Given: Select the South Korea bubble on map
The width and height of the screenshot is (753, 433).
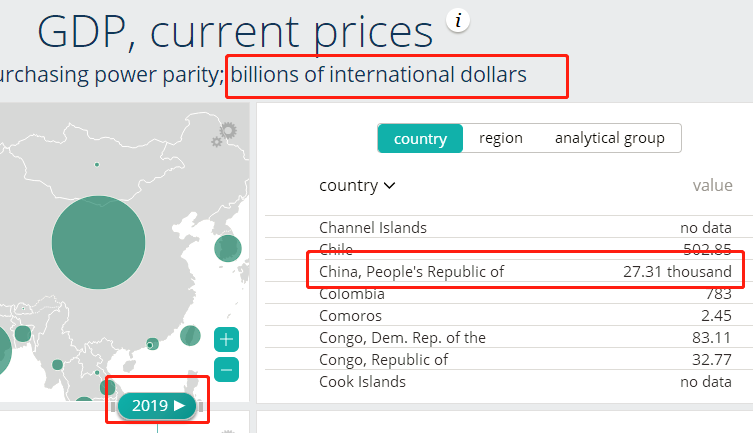Looking at the screenshot, I should pos(228,248).
